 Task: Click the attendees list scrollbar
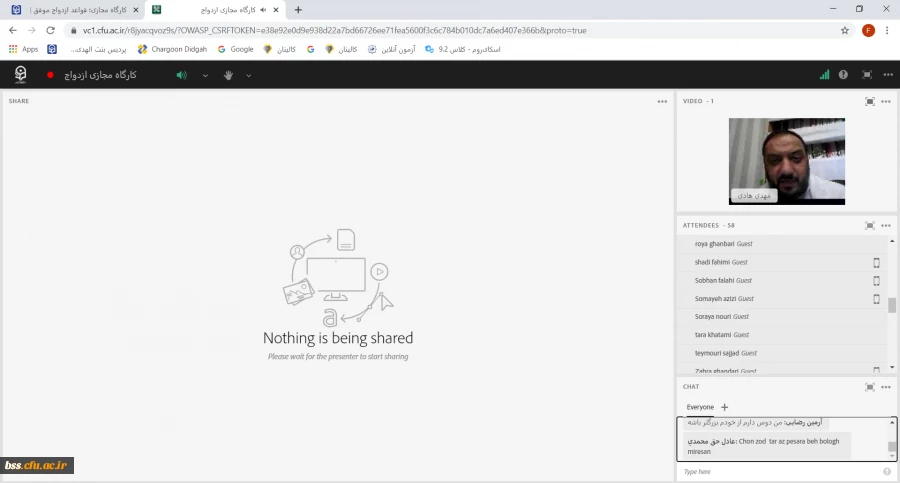[892, 305]
